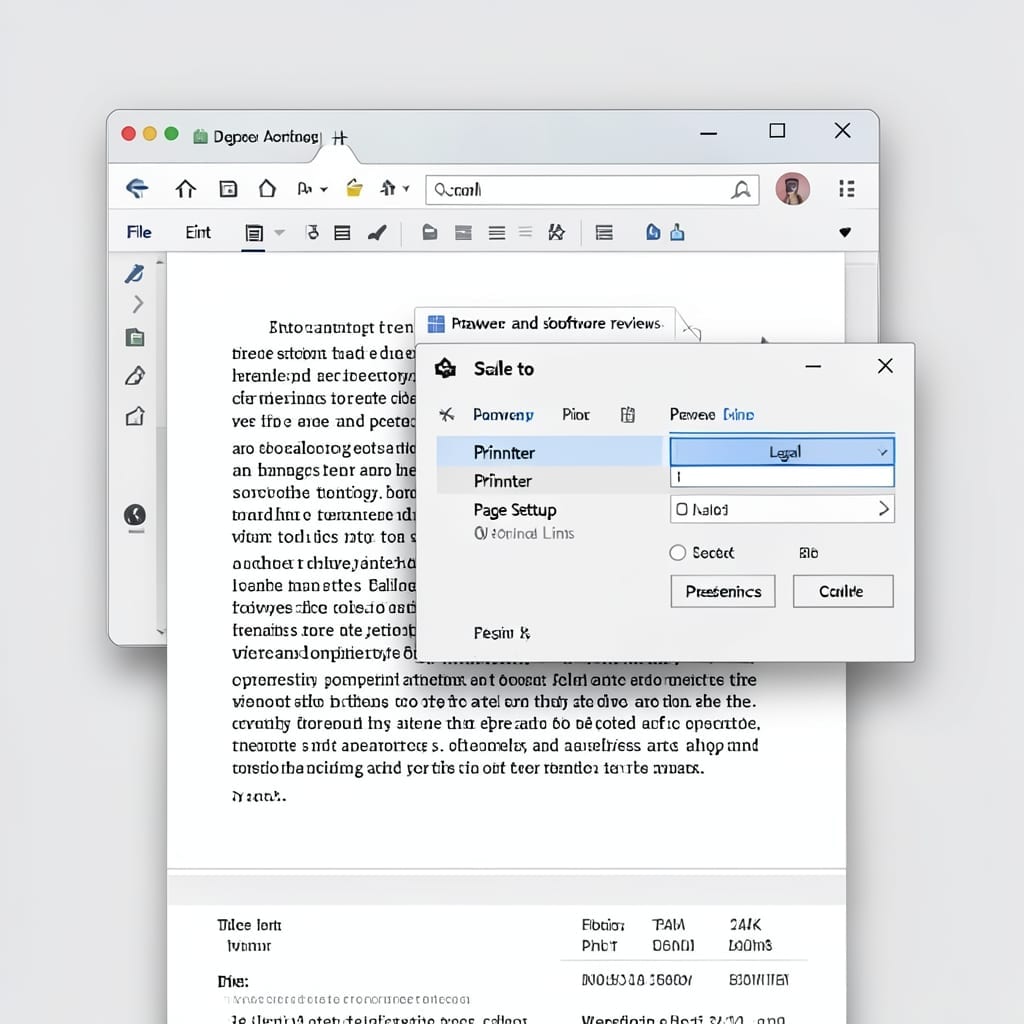
Task: Click the back arrow in navigation bar
Action: (137, 189)
